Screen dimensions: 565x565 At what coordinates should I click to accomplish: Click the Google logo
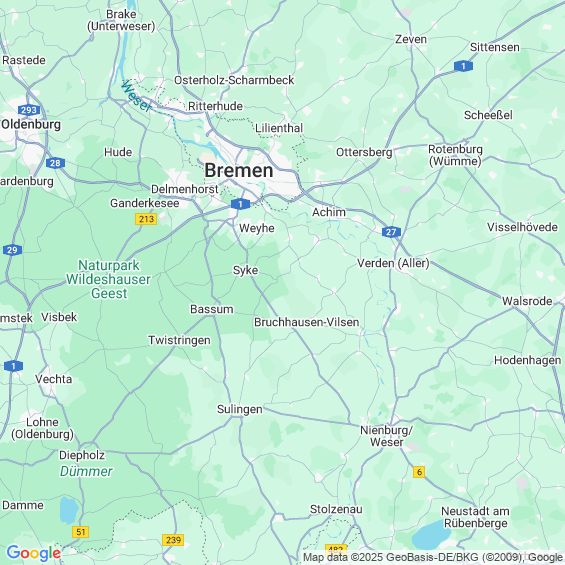(34, 553)
